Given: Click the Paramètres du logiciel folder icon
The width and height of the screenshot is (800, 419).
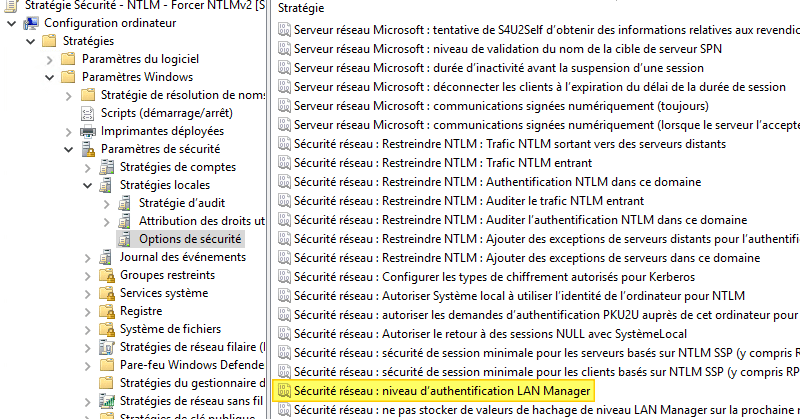Looking at the screenshot, I should 68,59.
